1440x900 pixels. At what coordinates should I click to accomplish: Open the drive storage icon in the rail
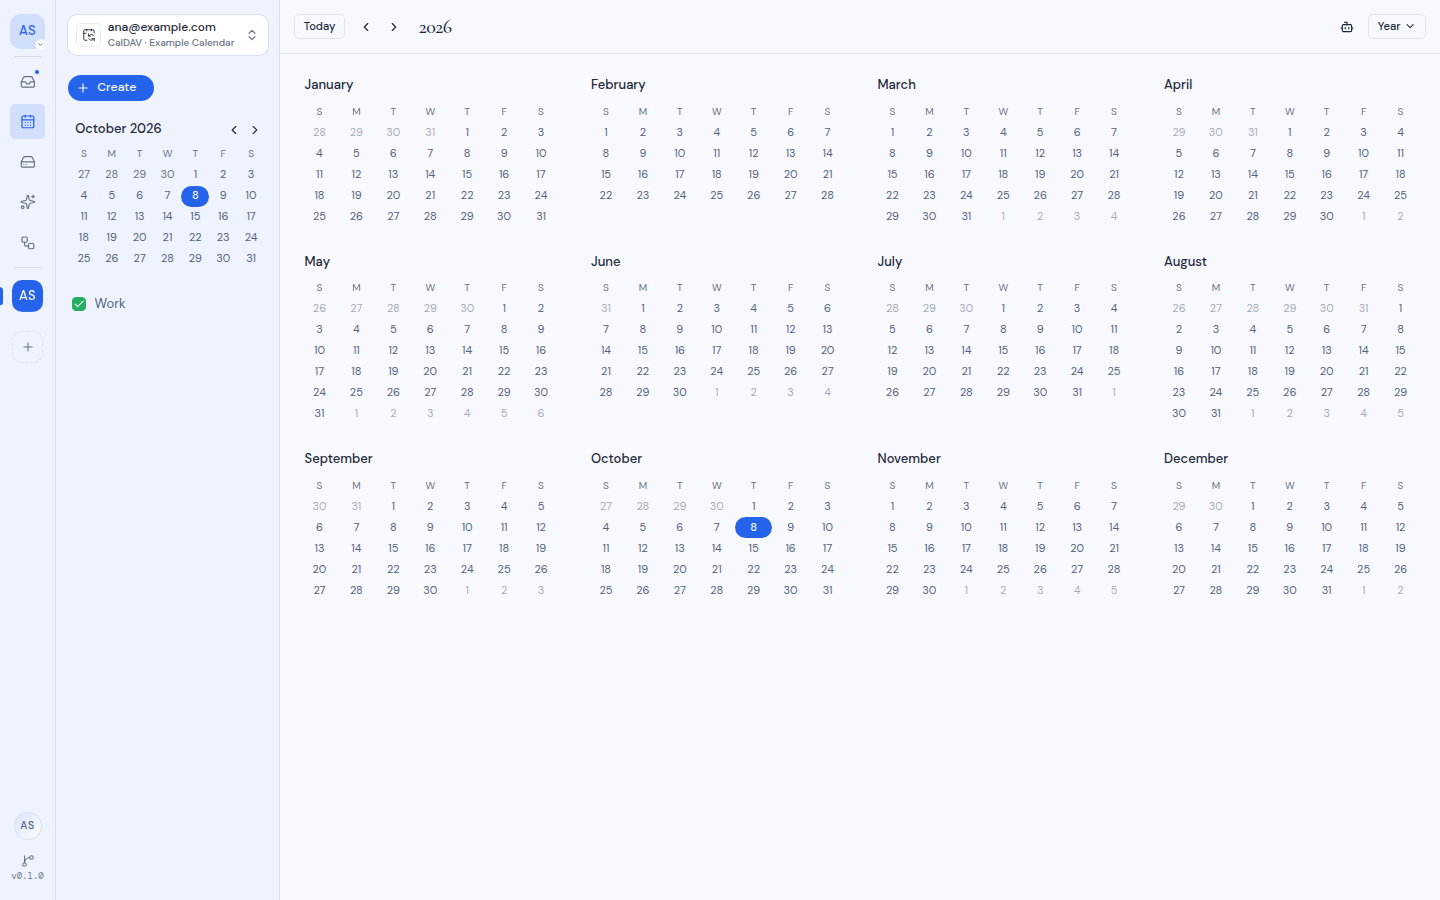28,162
